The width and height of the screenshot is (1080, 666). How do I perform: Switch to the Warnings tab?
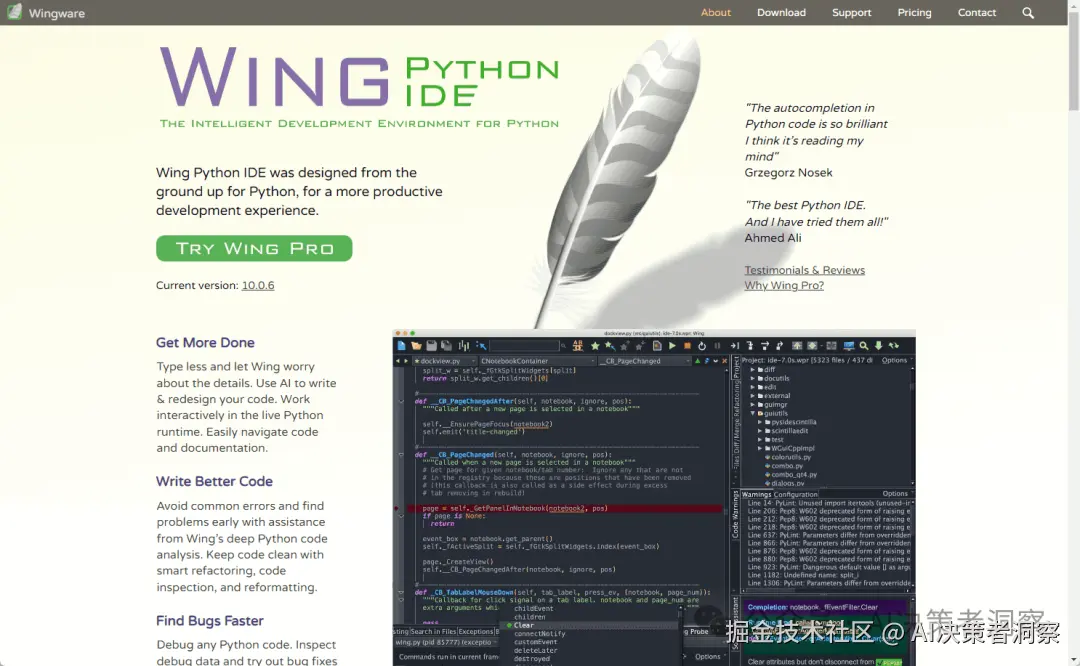[756, 495]
